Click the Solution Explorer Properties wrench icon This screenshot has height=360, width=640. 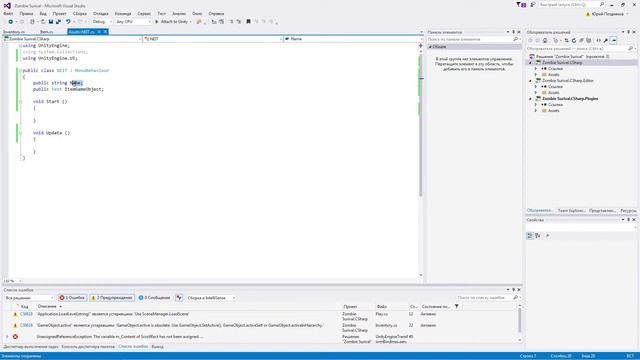click(x=606, y=40)
